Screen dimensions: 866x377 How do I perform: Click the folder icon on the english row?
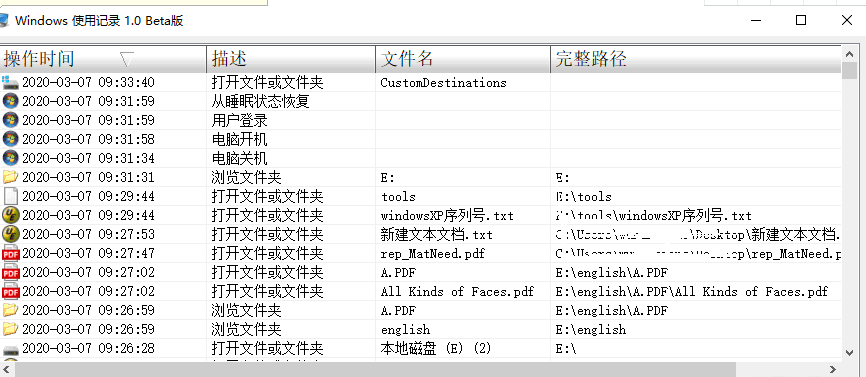[10, 329]
